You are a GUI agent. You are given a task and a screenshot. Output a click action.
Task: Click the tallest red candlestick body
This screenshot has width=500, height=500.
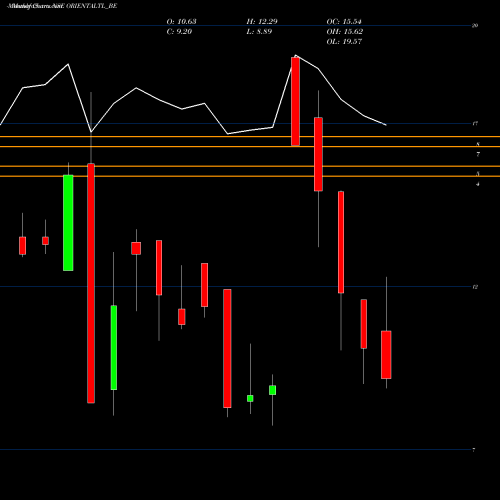91,283
